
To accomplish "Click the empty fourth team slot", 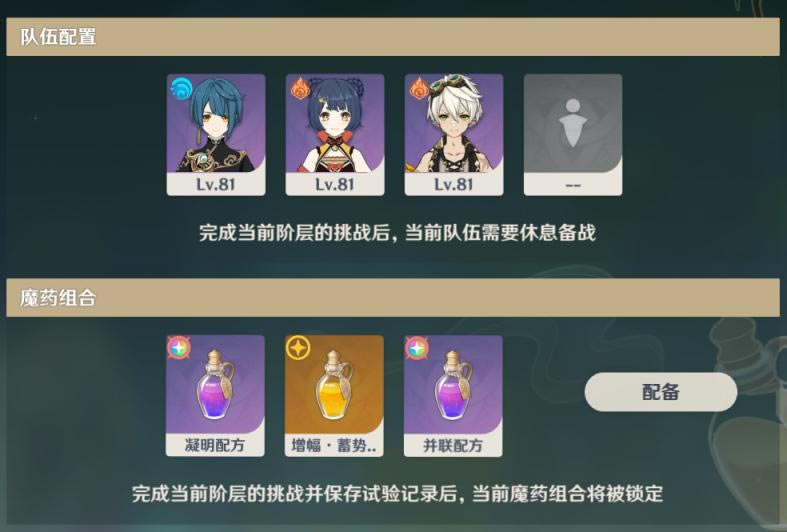I will coord(573,135).
